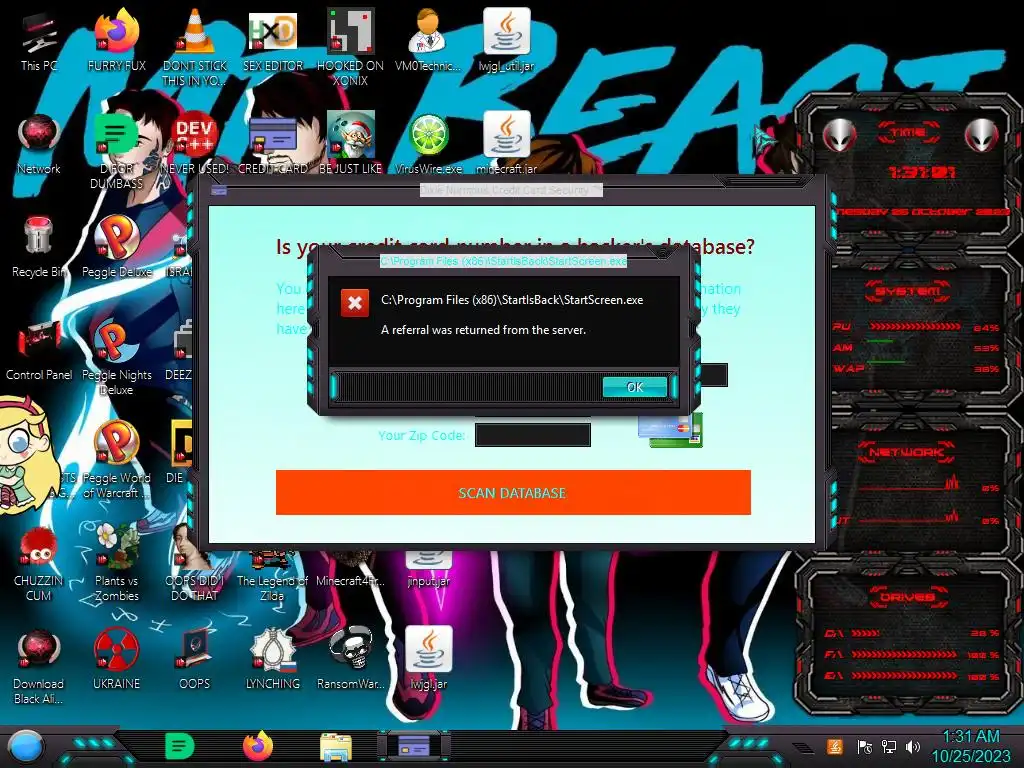1024x768 pixels.
Task: Open the RansomWar... skull desktop shortcut
Action: (x=351, y=660)
